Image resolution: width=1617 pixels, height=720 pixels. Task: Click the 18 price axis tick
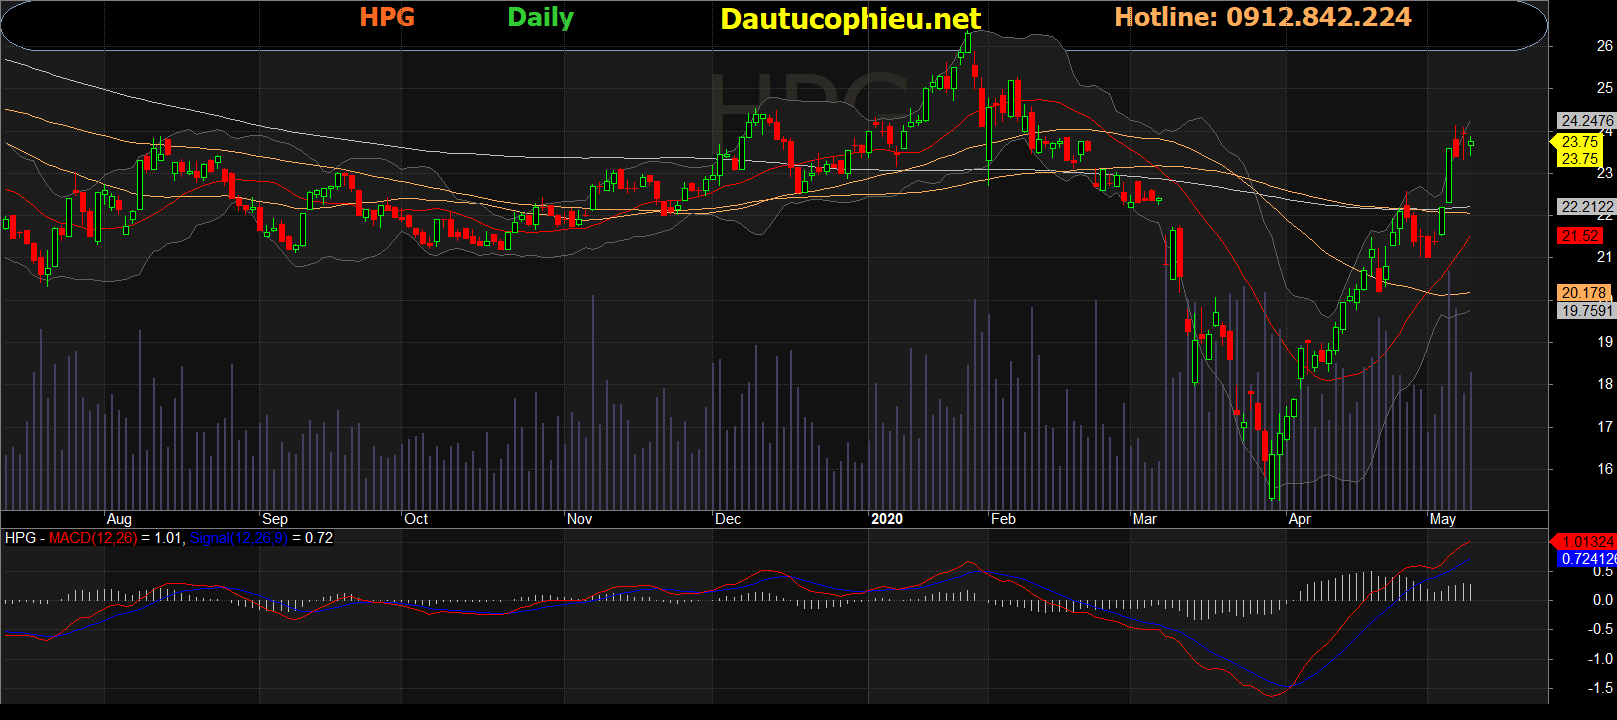1604,384
